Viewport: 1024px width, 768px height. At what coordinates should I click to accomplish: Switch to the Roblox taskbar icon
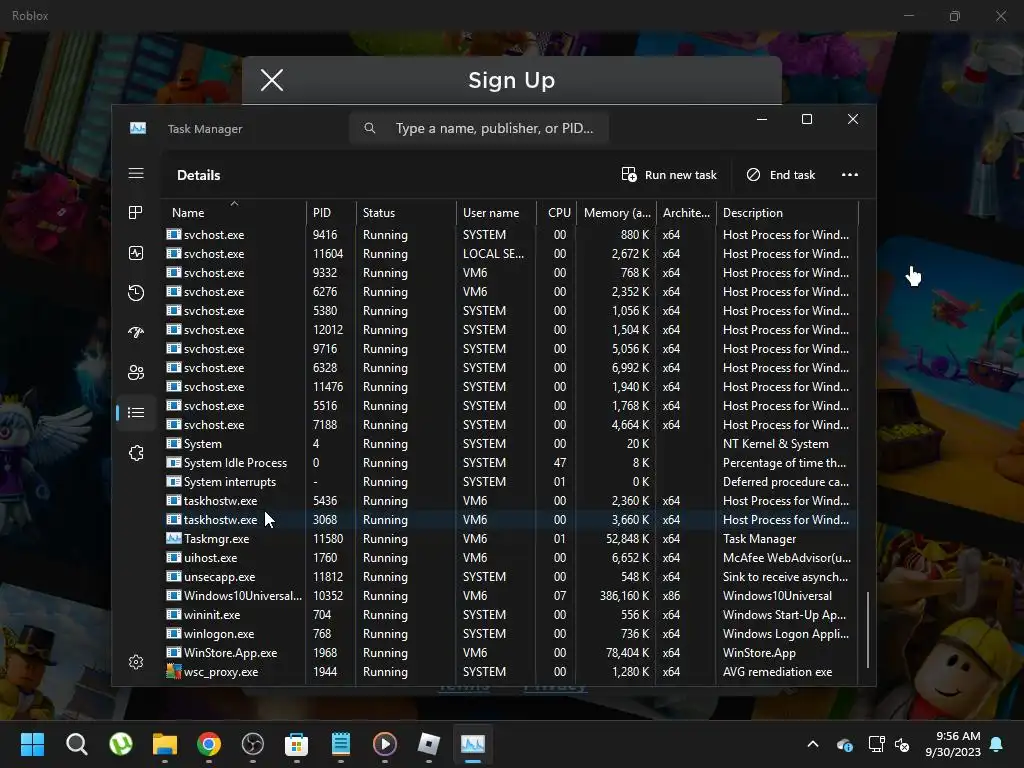click(x=429, y=744)
